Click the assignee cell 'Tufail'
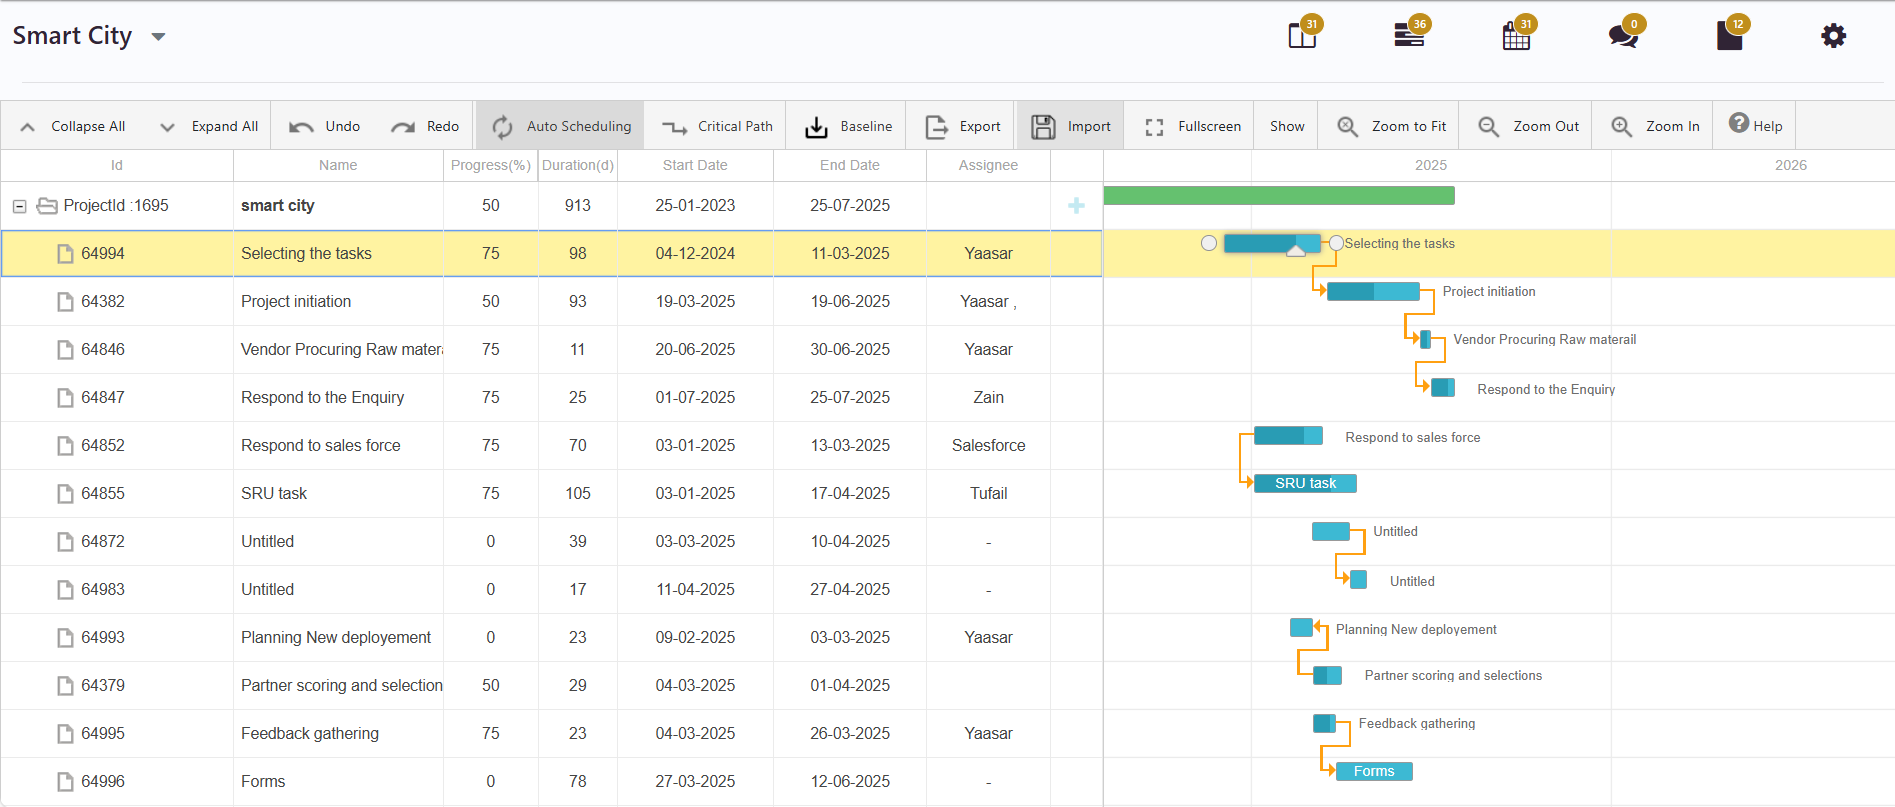 988,493
